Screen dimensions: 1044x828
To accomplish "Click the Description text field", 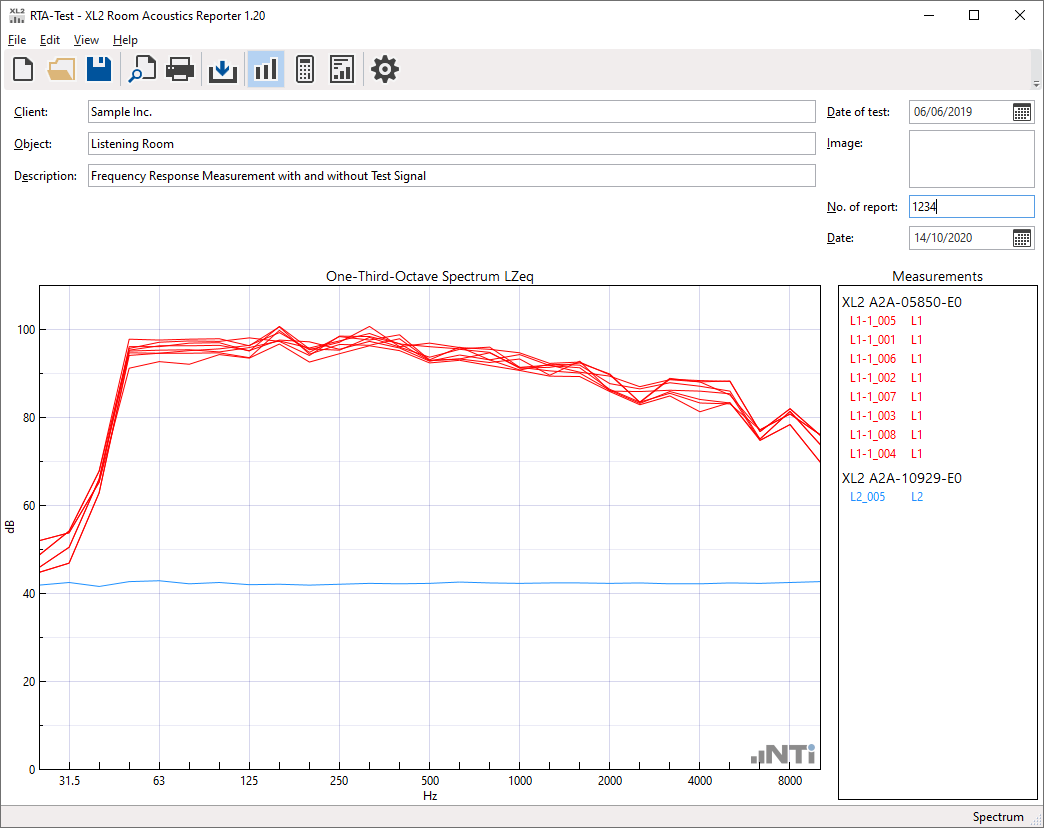I will pos(451,176).
